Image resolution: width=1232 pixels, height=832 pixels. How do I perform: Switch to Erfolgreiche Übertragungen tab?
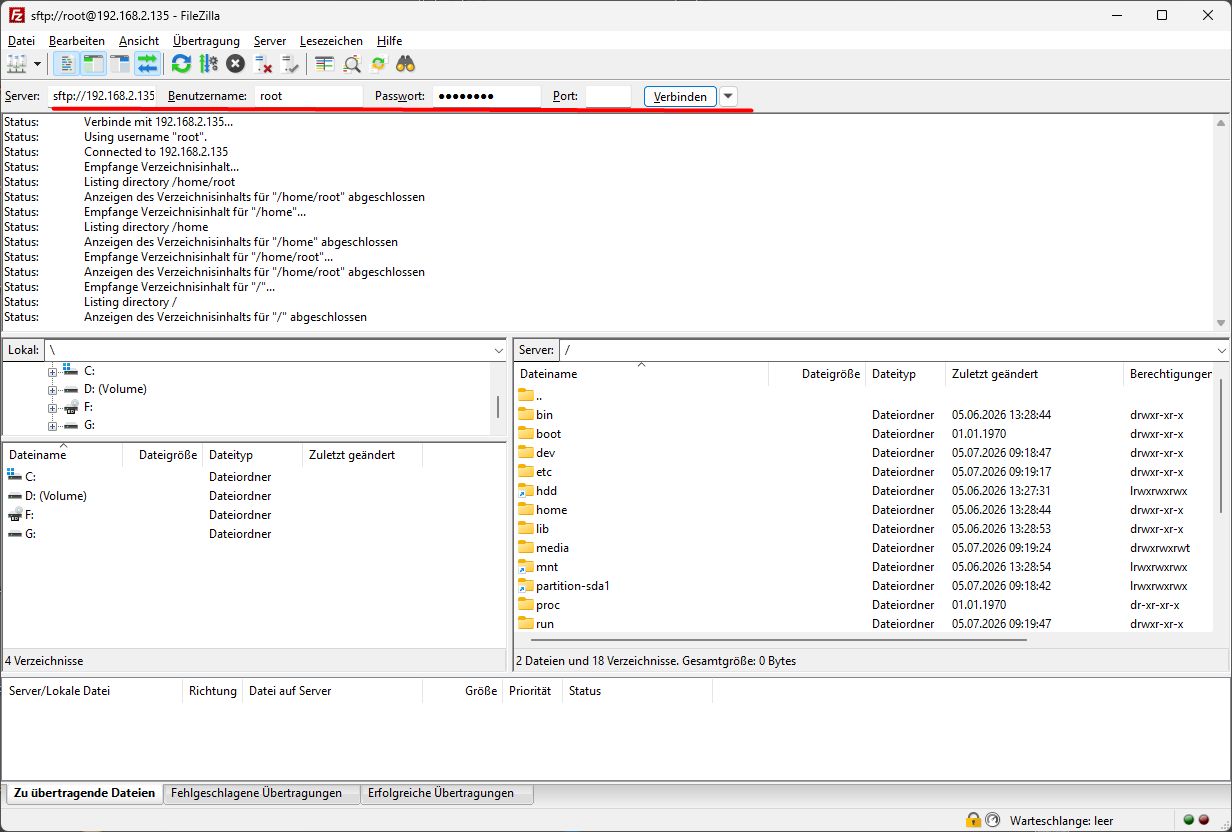click(x=446, y=793)
